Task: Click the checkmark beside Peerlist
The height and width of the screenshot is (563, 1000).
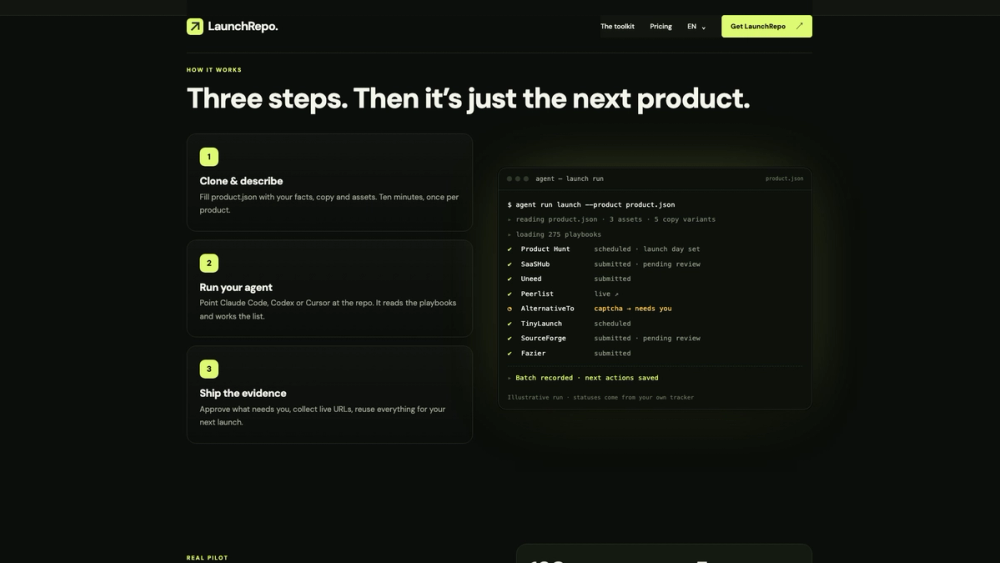Action: point(510,294)
